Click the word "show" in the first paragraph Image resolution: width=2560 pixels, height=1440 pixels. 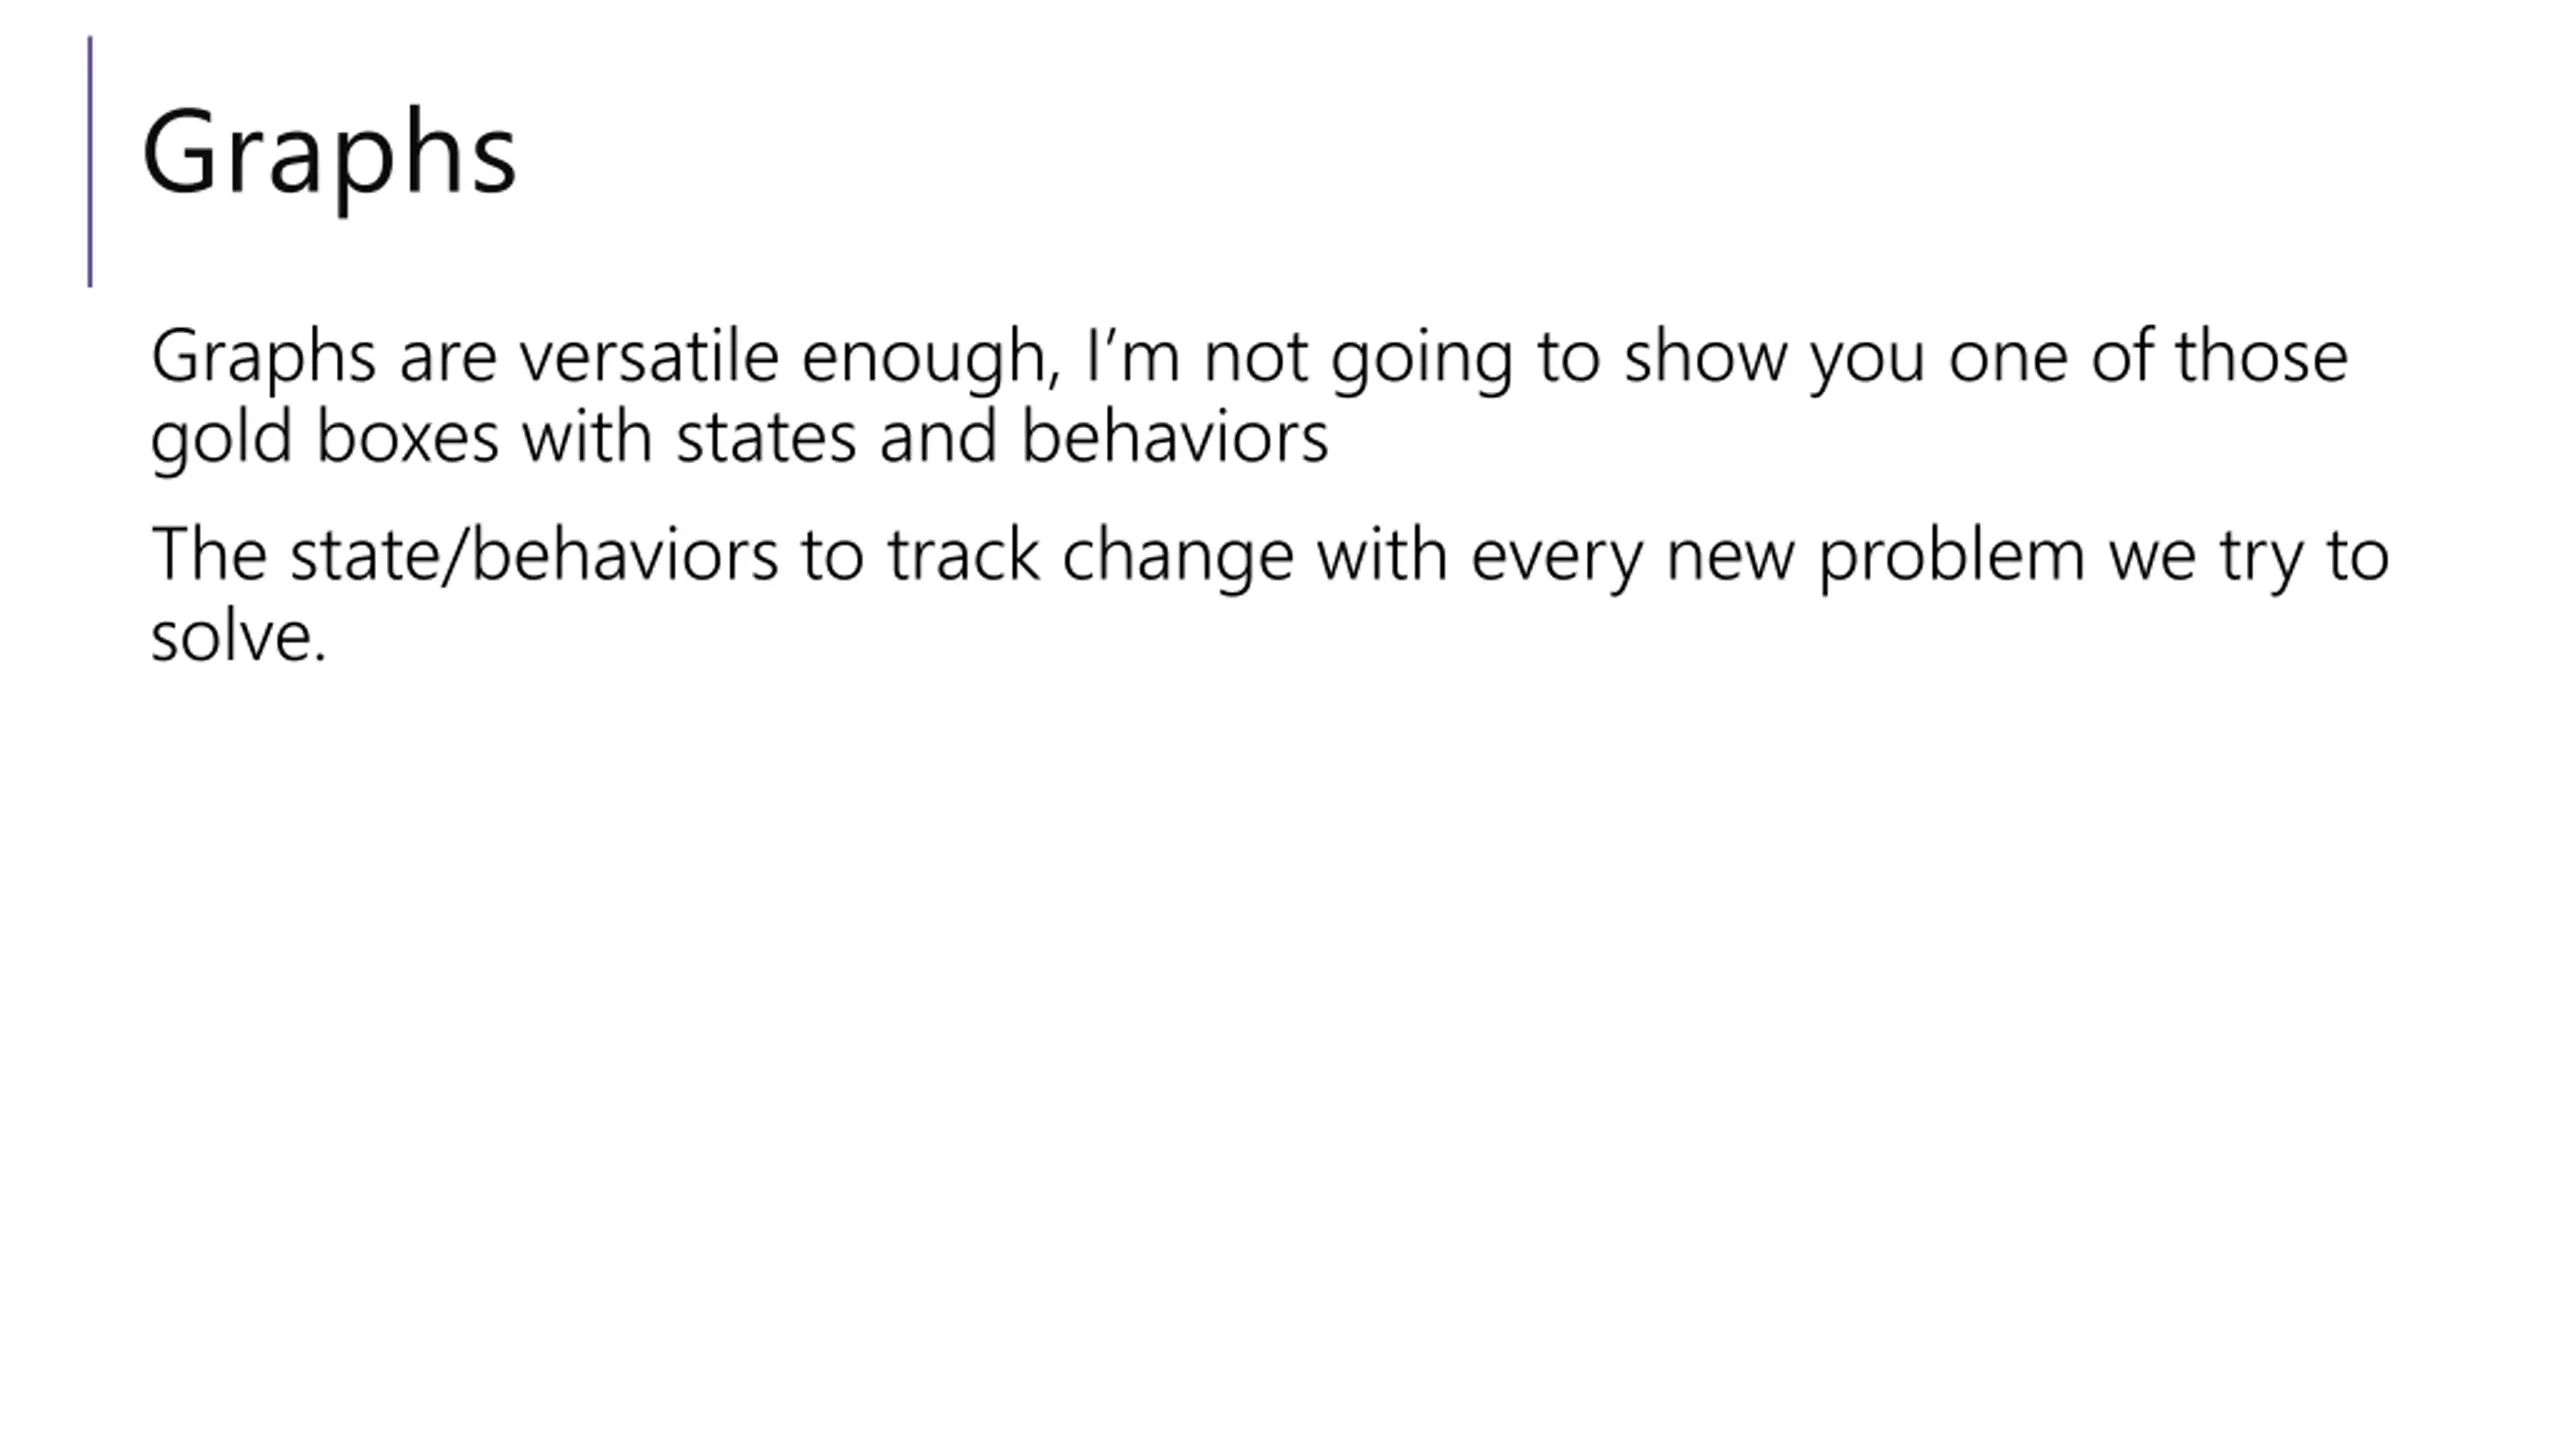coord(1705,356)
